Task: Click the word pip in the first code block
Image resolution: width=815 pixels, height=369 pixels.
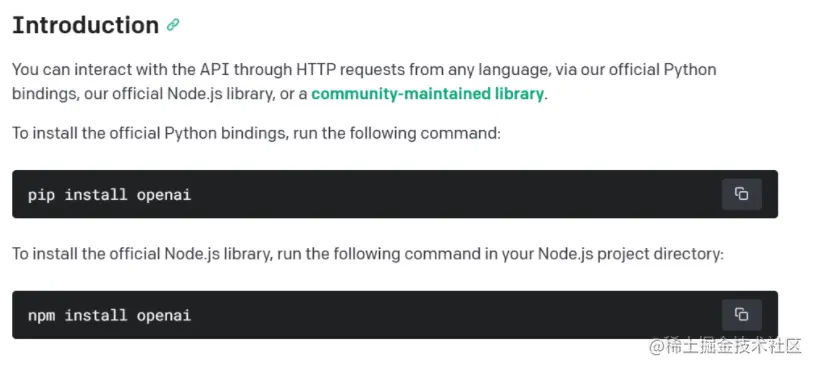Action: coord(41,195)
